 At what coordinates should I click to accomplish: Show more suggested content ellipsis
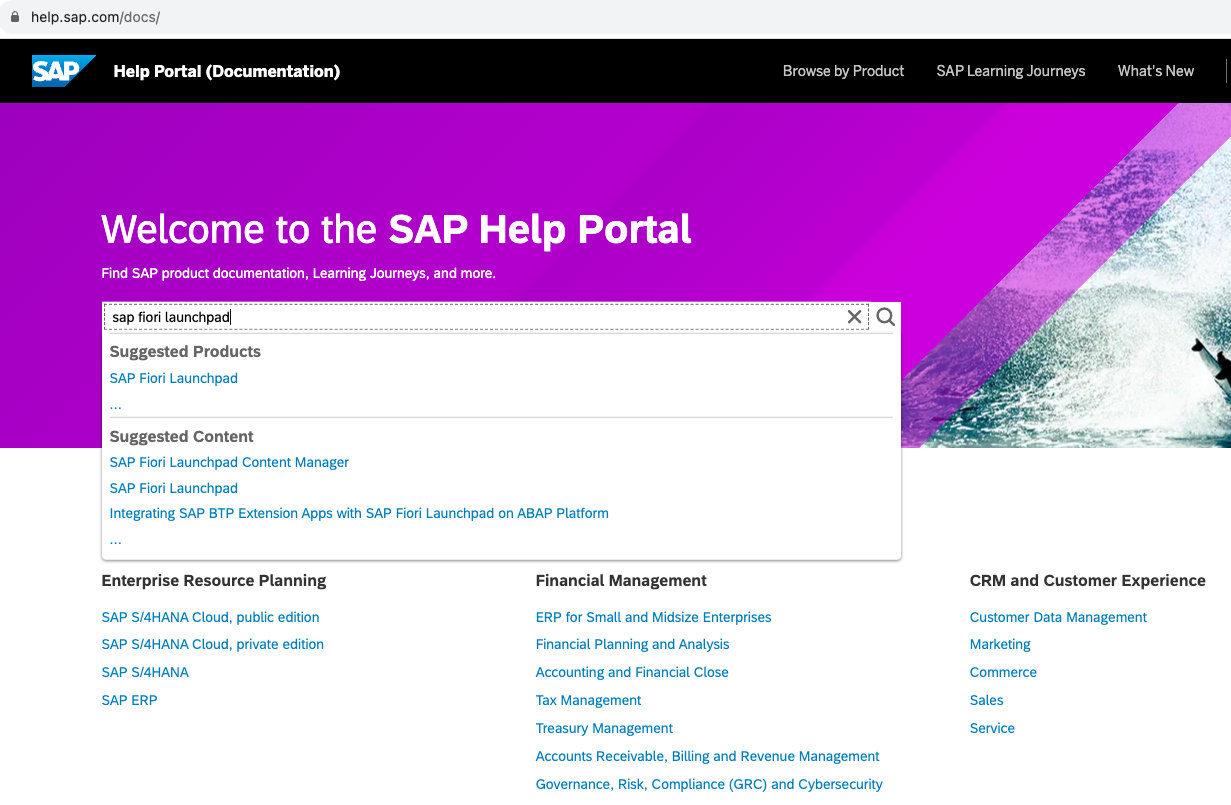pos(116,539)
